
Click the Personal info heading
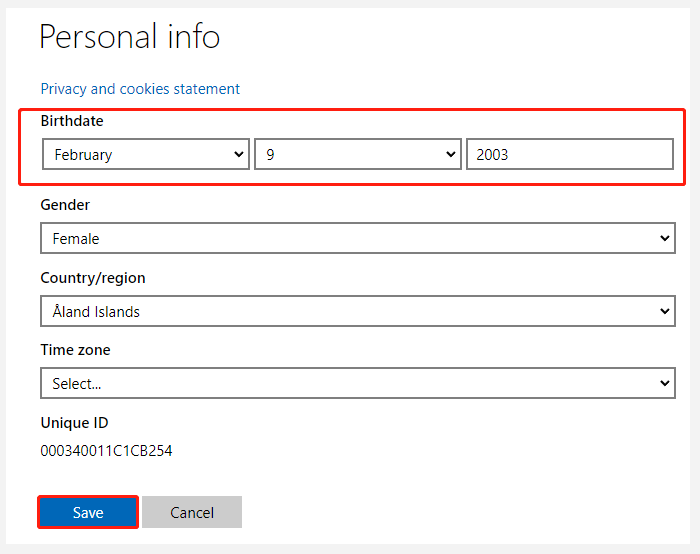[129, 37]
